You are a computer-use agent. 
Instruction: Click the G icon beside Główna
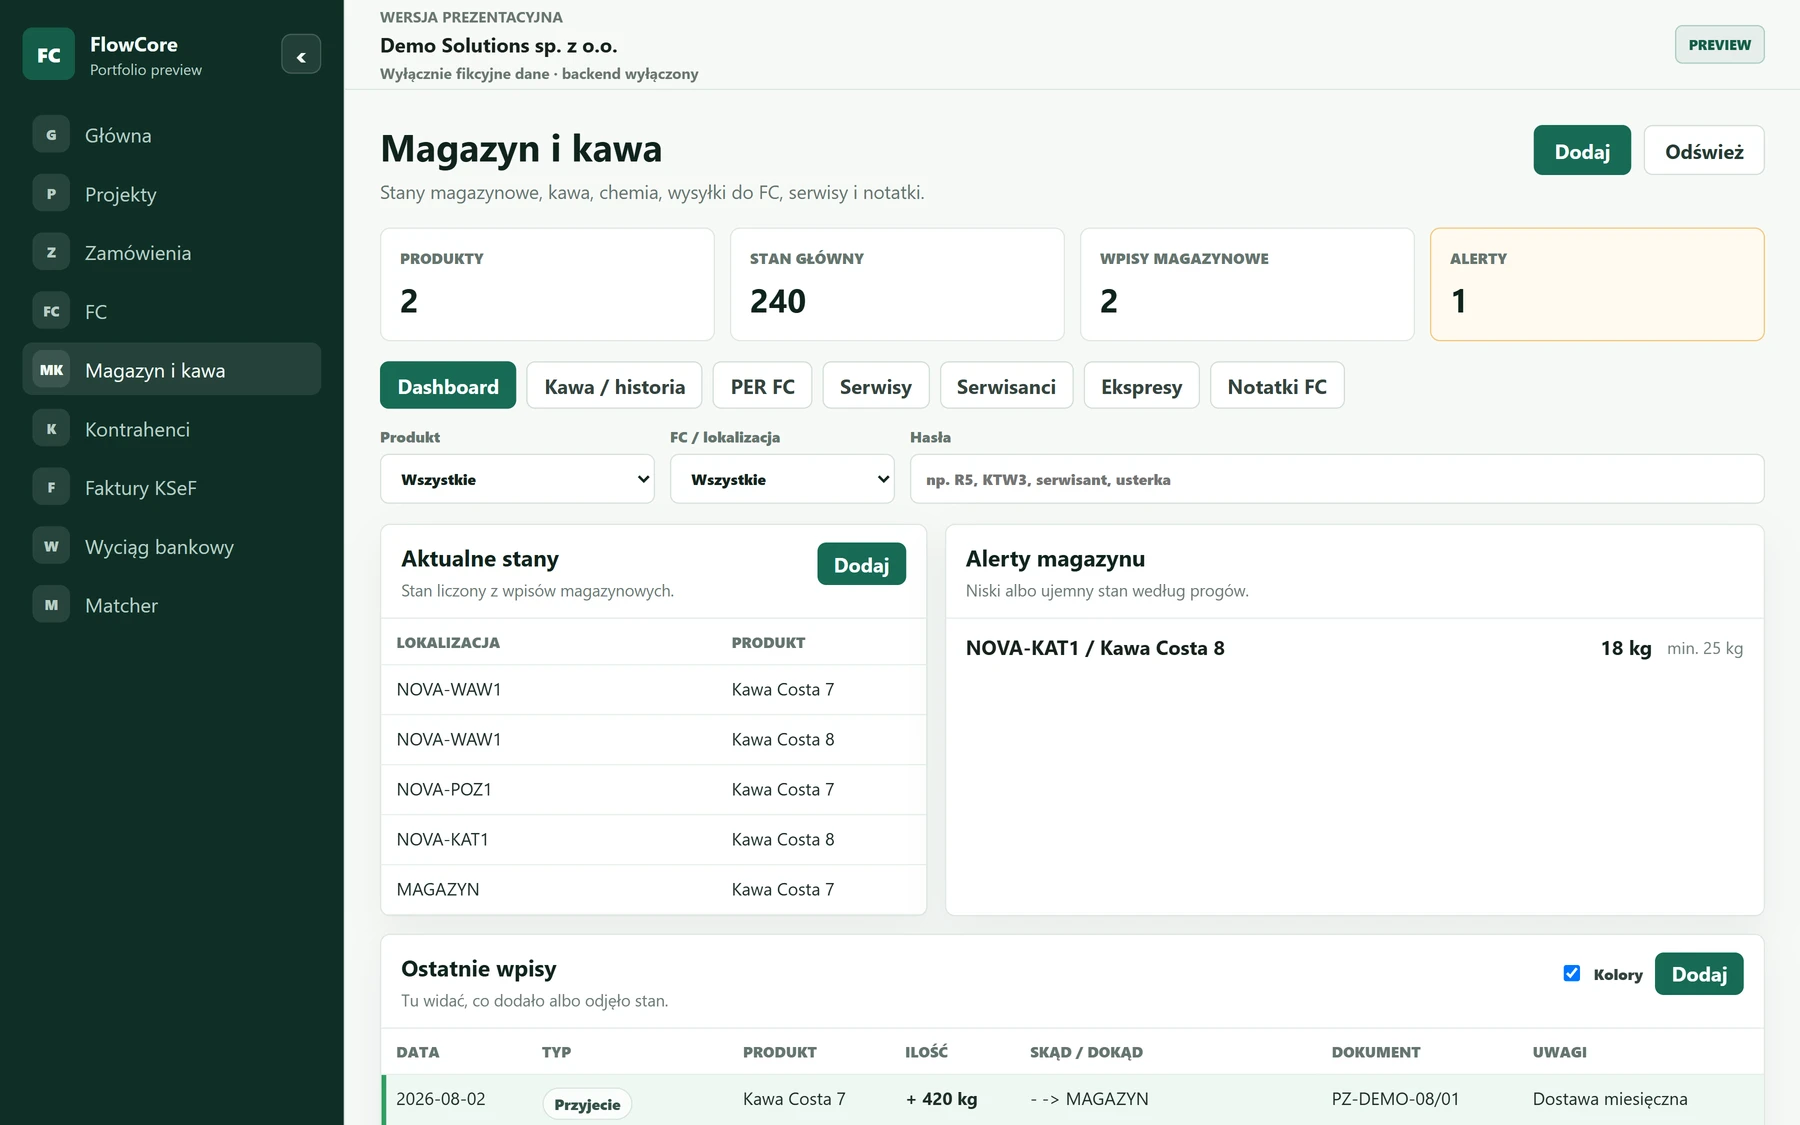[51, 135]
